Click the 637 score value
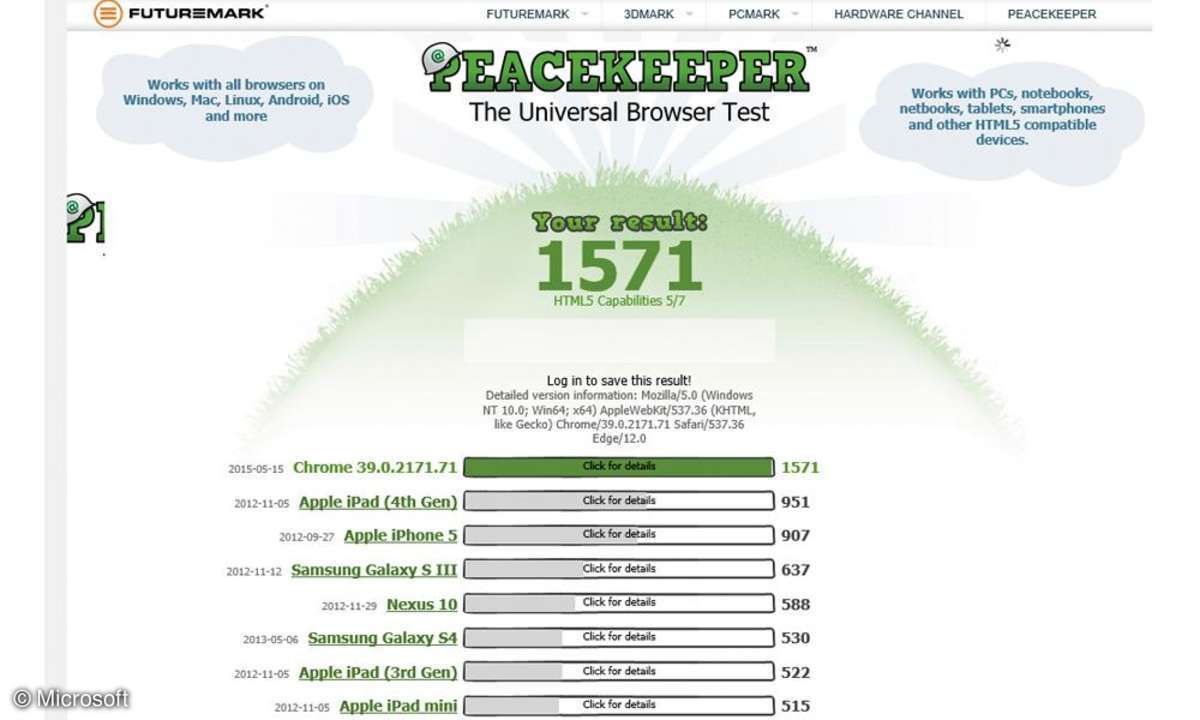Screen dimensions: 1200x720 796,570
